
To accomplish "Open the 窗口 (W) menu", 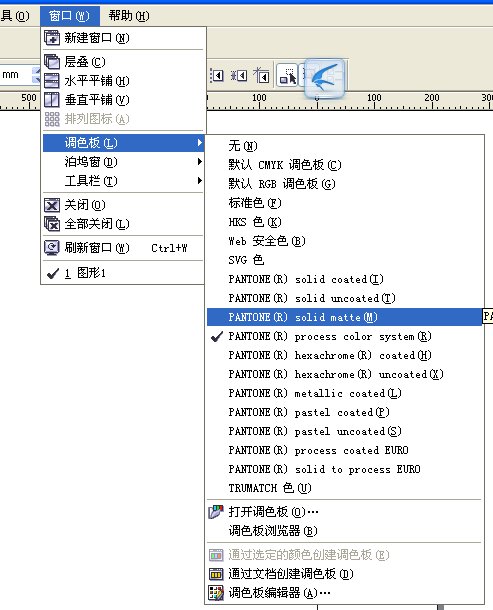I will click(69, 16).
